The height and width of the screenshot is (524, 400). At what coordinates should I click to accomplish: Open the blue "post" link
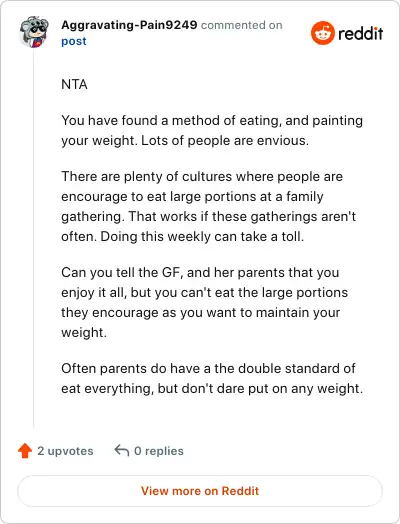pyautogui.click(x=74, y=41)
